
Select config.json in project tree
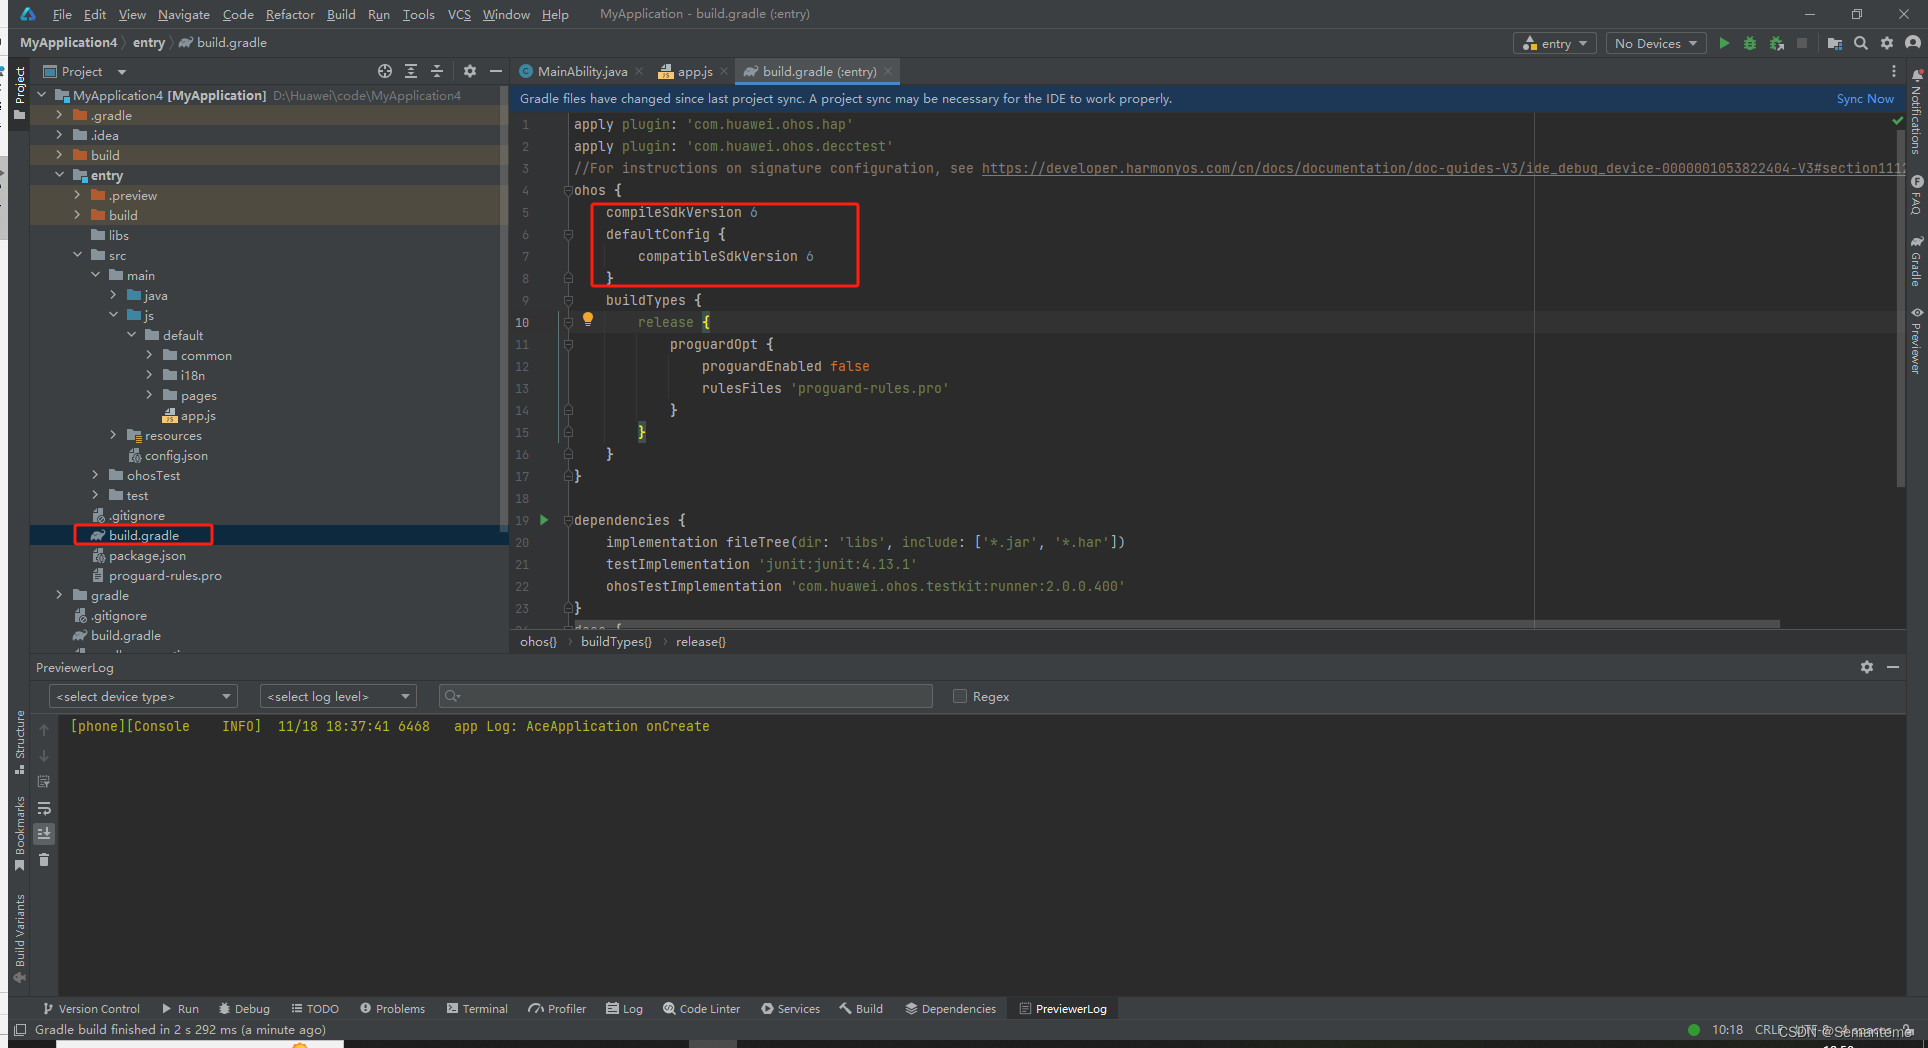(x=176, y=455)
